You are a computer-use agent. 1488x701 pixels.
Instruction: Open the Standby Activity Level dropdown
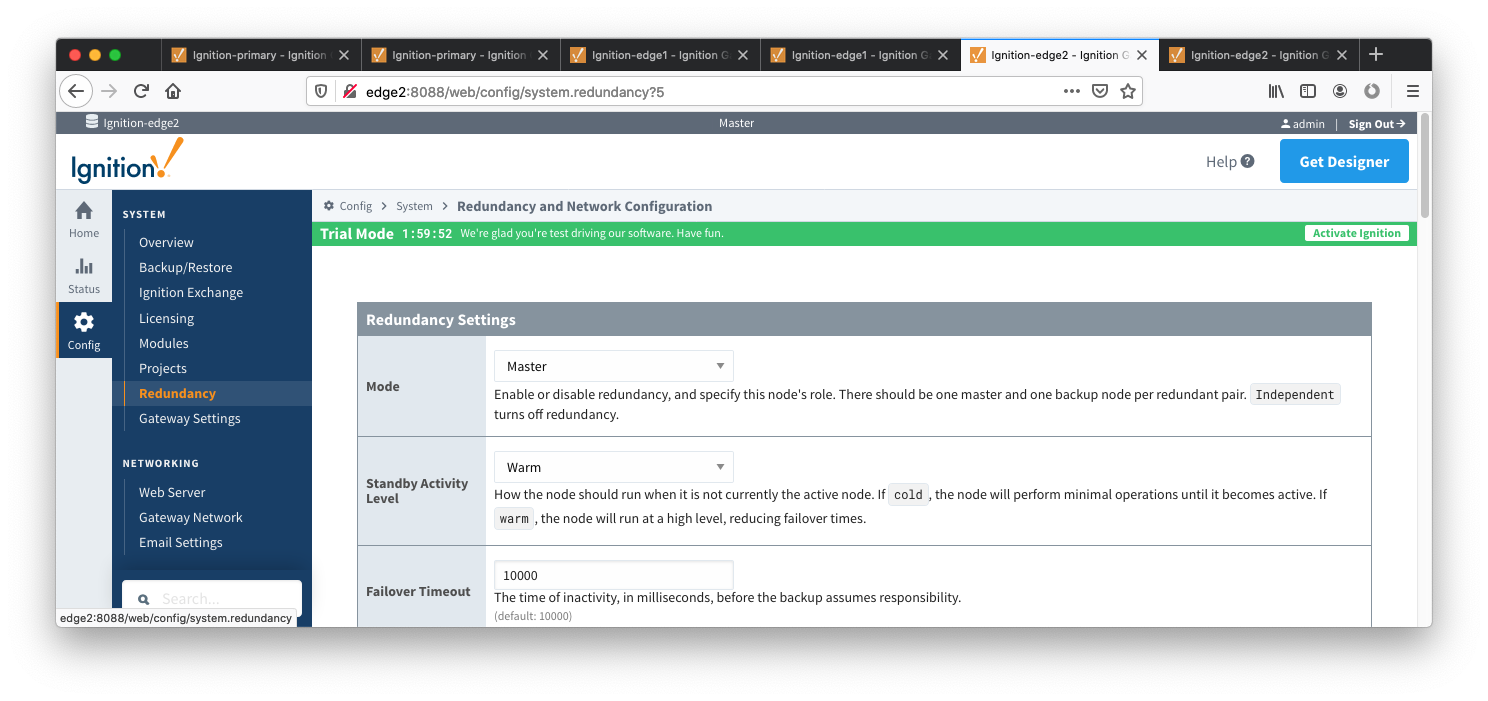[x=614, y=467]
